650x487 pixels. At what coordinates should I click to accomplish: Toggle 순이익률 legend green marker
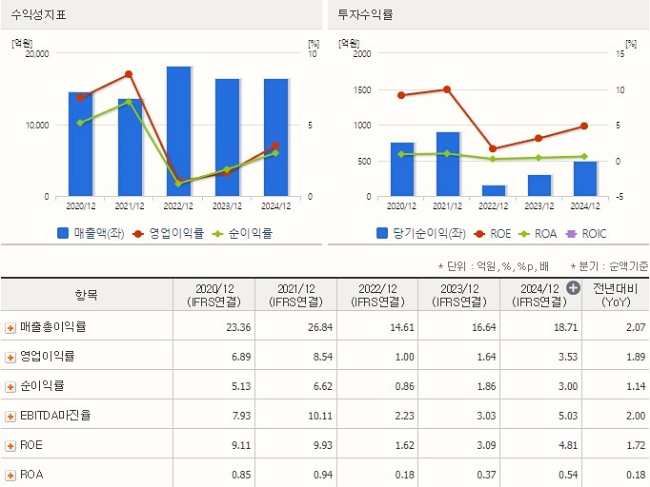(218, 234)
